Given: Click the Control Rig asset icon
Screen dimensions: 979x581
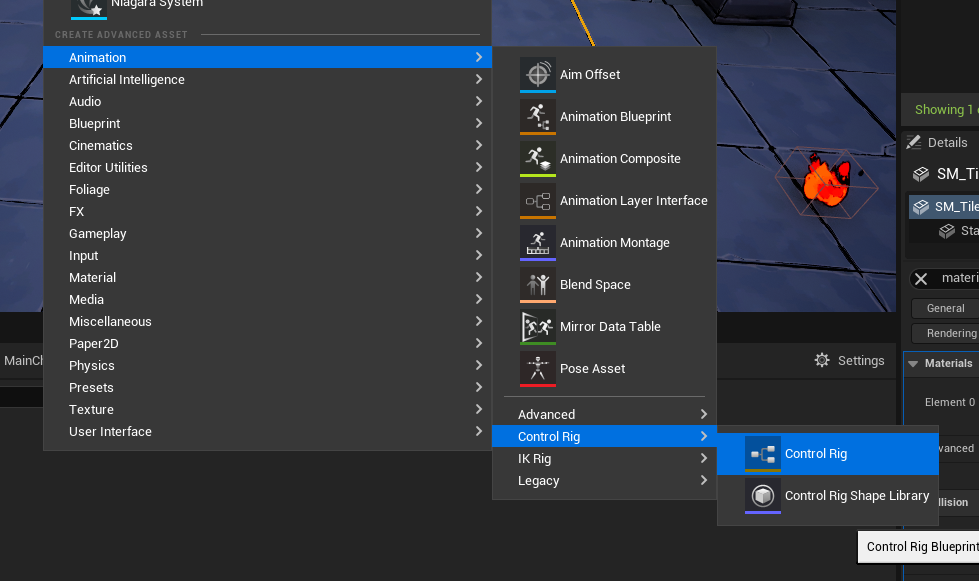Looking at the screenshot, I should [762, 454].
